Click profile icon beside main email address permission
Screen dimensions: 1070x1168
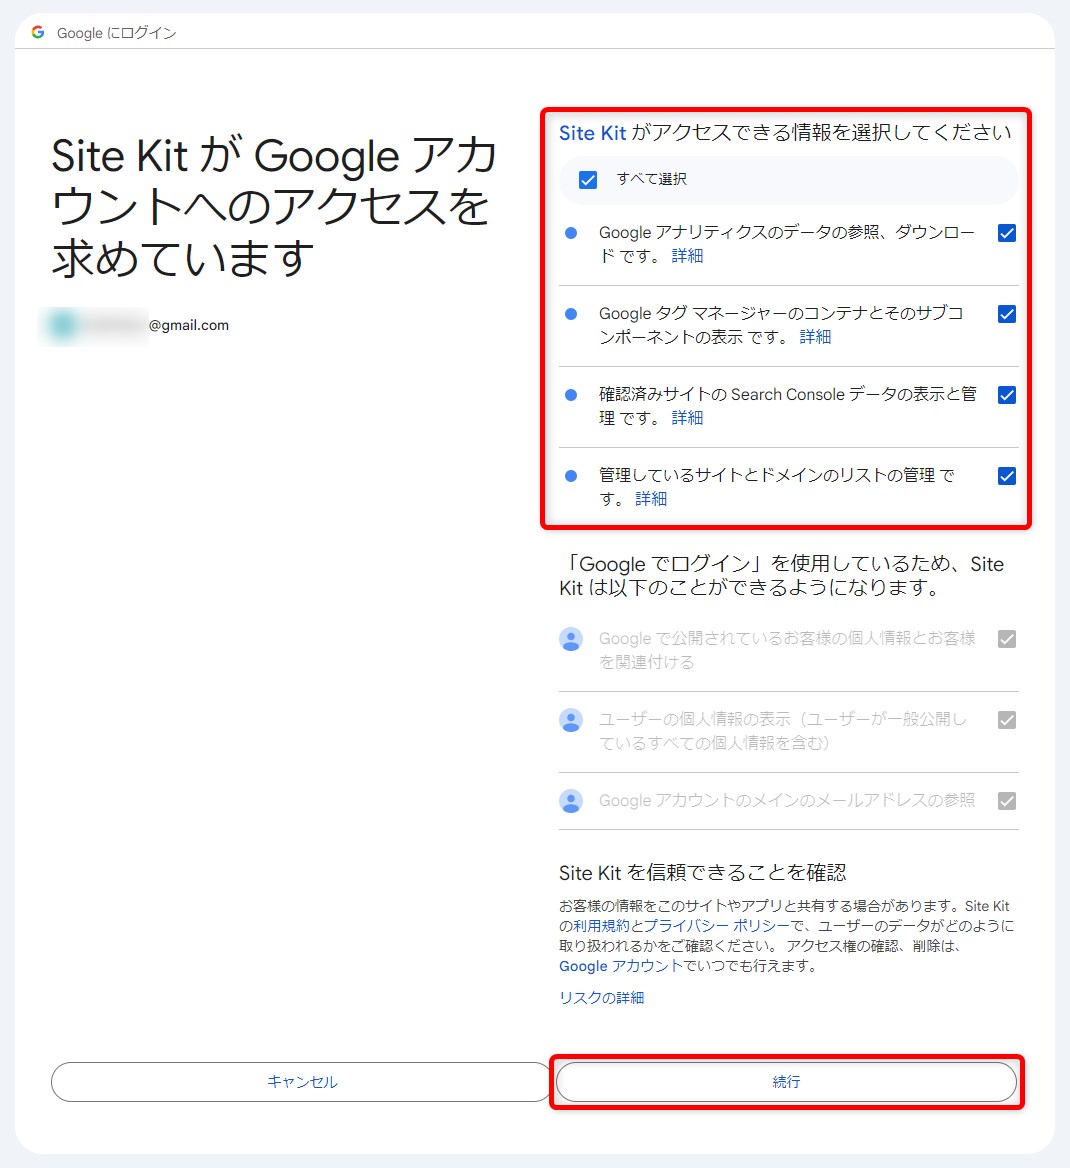pyautogui.click(x=571, y=801)
